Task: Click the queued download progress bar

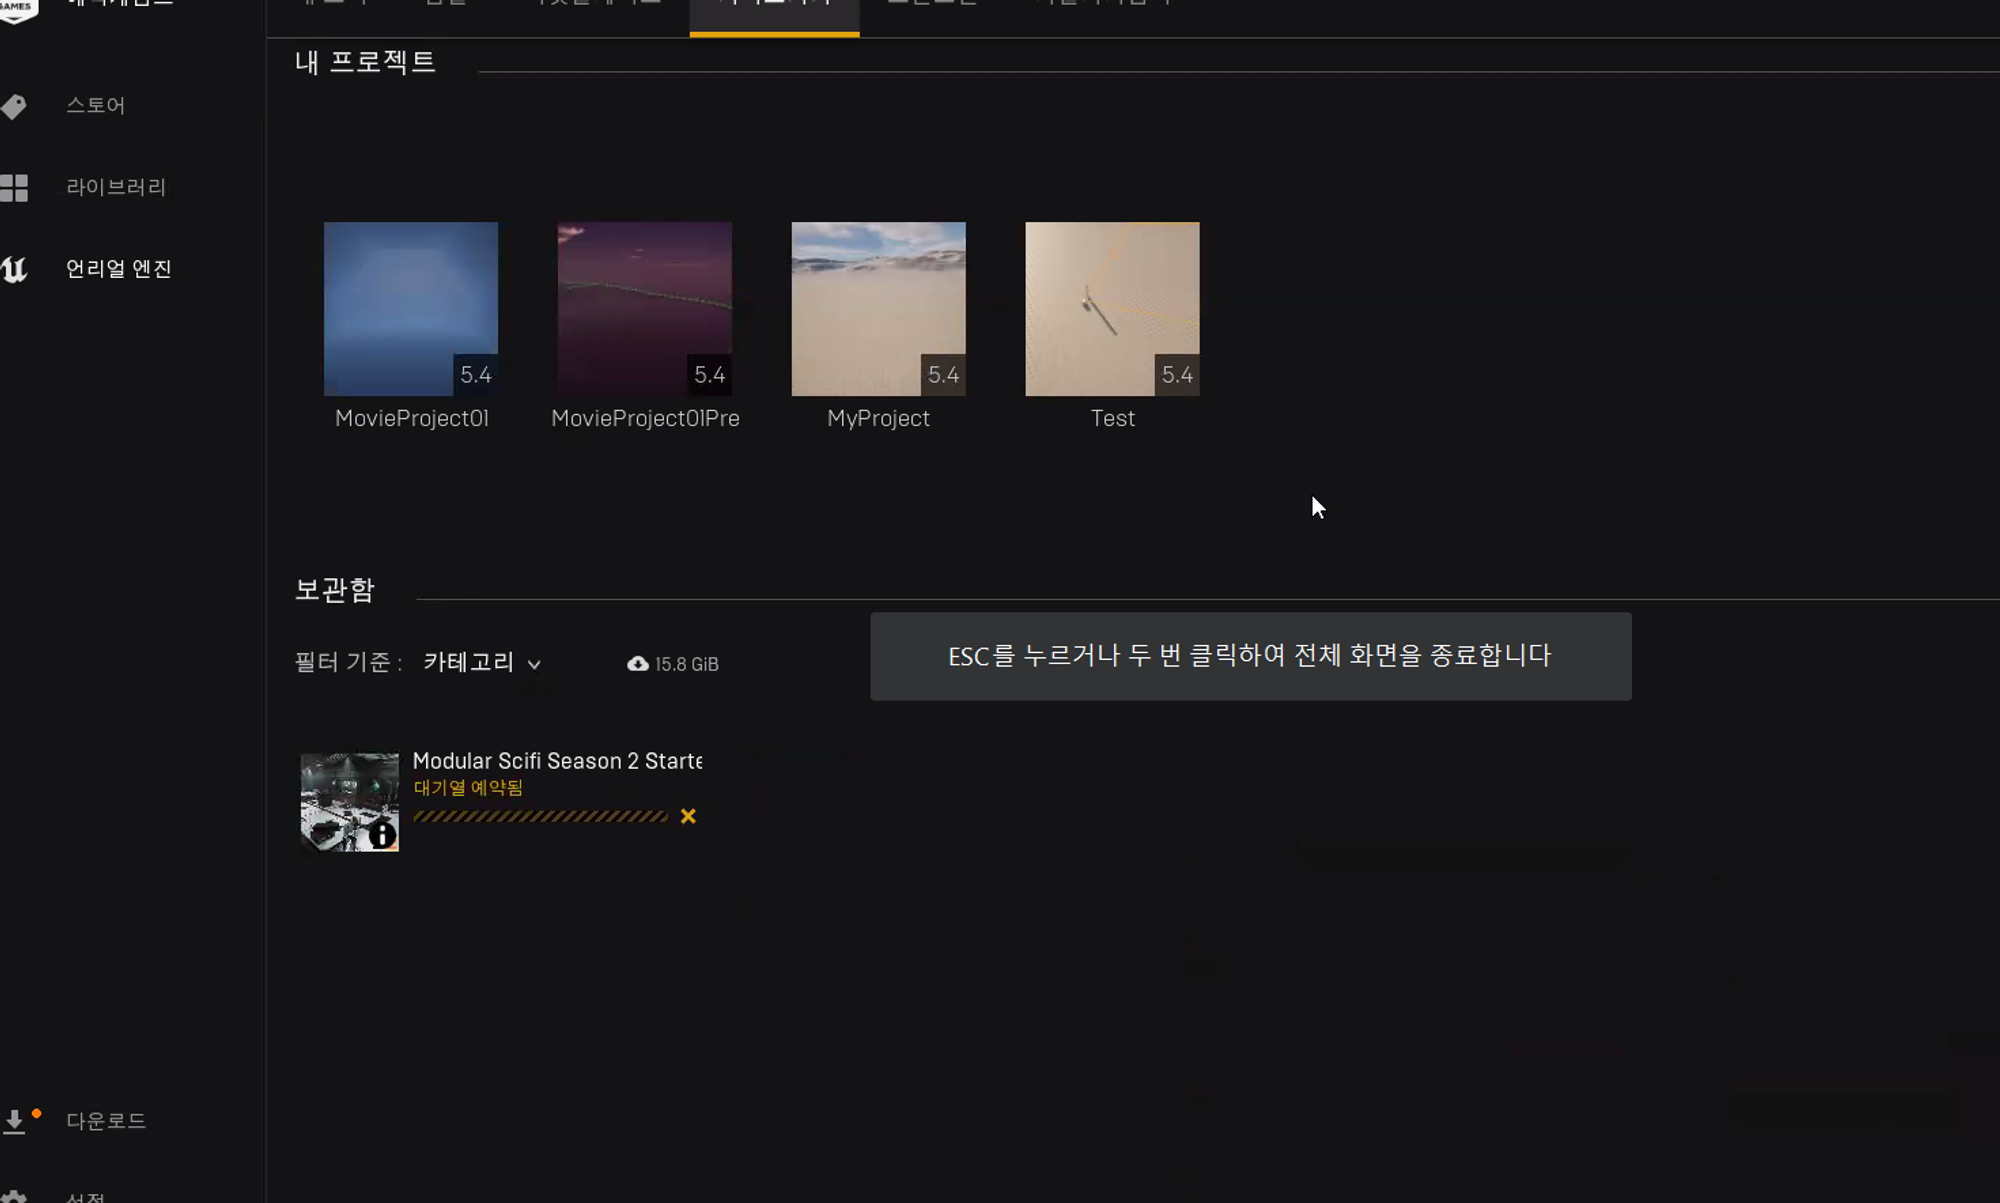Action: click(x=541, y=816)
